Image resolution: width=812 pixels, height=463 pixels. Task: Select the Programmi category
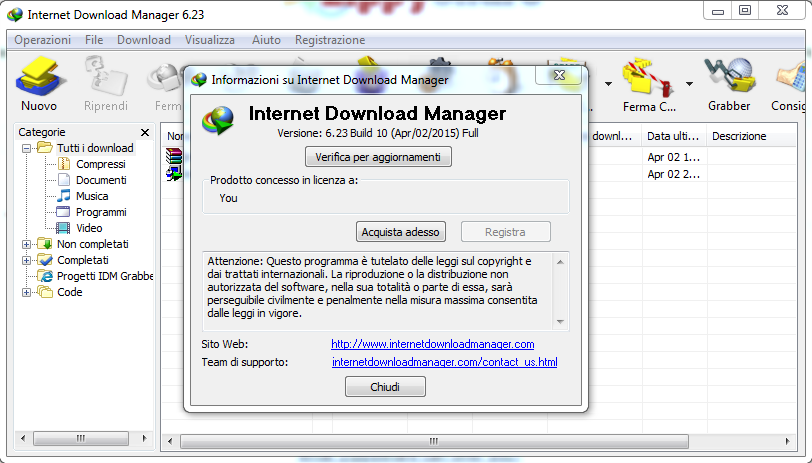pyautogui.click(x=101, y=212)
